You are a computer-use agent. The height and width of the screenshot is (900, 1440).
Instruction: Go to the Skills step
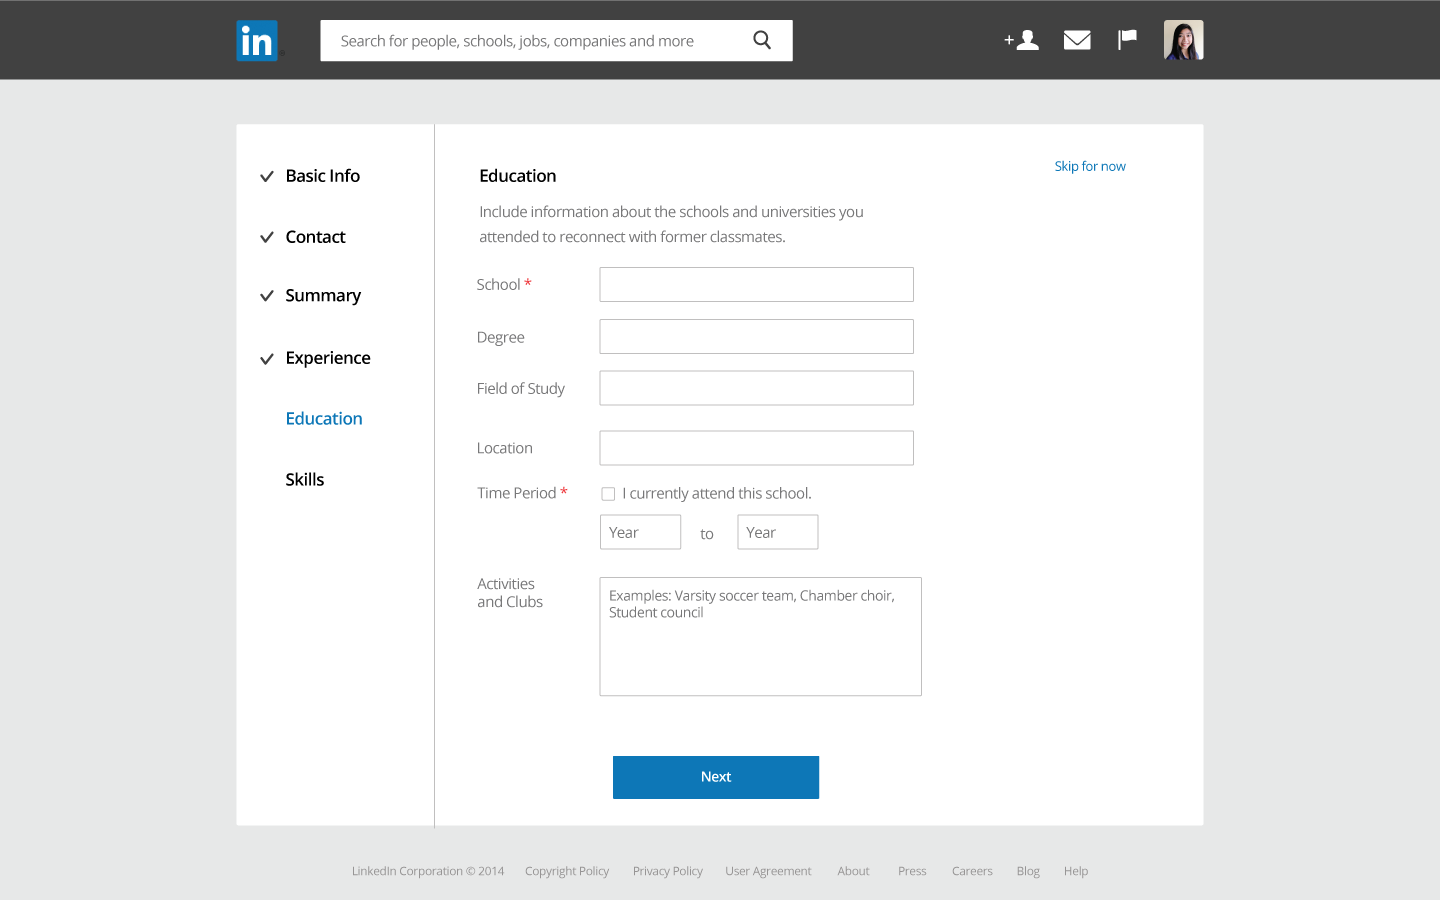[x=305, y=480]
